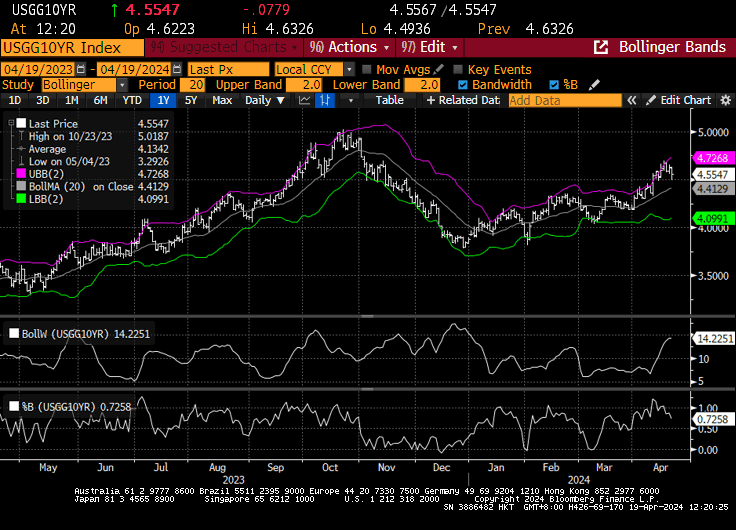Viewport: 736px width, 530px height.
Task: Select the 6M range tab
Action: pos(100,100)
